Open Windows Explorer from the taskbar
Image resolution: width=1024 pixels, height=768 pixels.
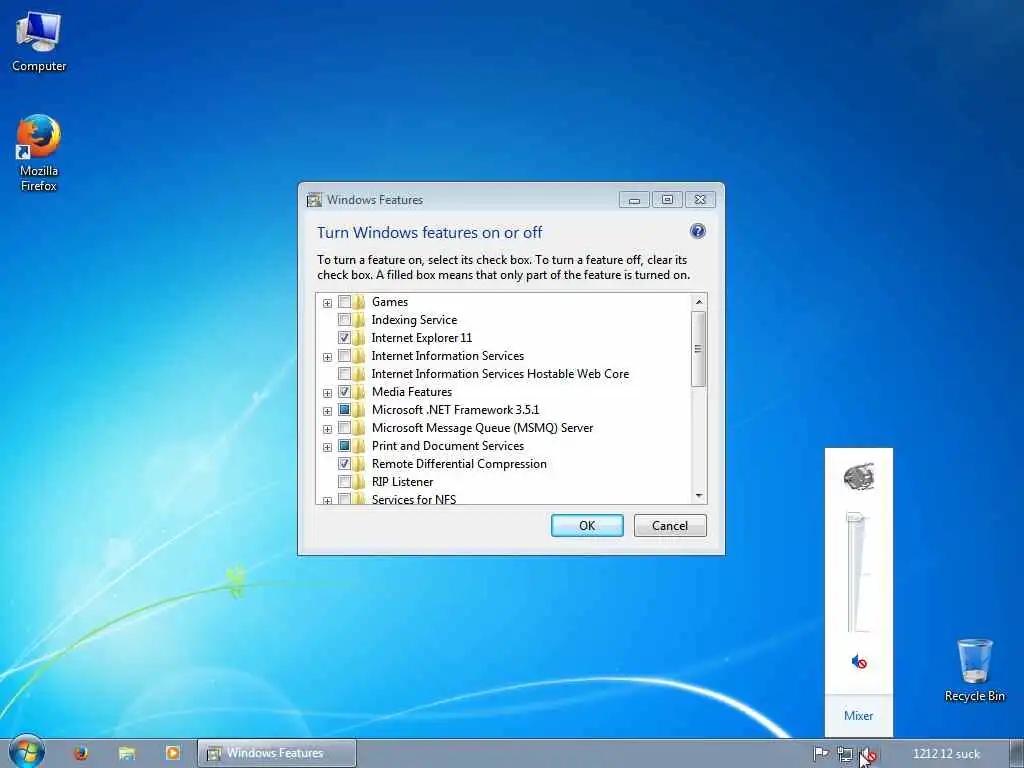(x=127, y=753)
